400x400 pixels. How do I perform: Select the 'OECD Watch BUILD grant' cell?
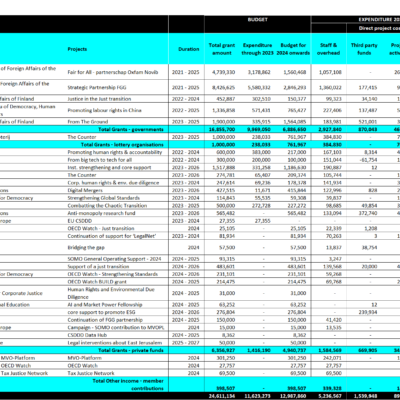(97, 282)
